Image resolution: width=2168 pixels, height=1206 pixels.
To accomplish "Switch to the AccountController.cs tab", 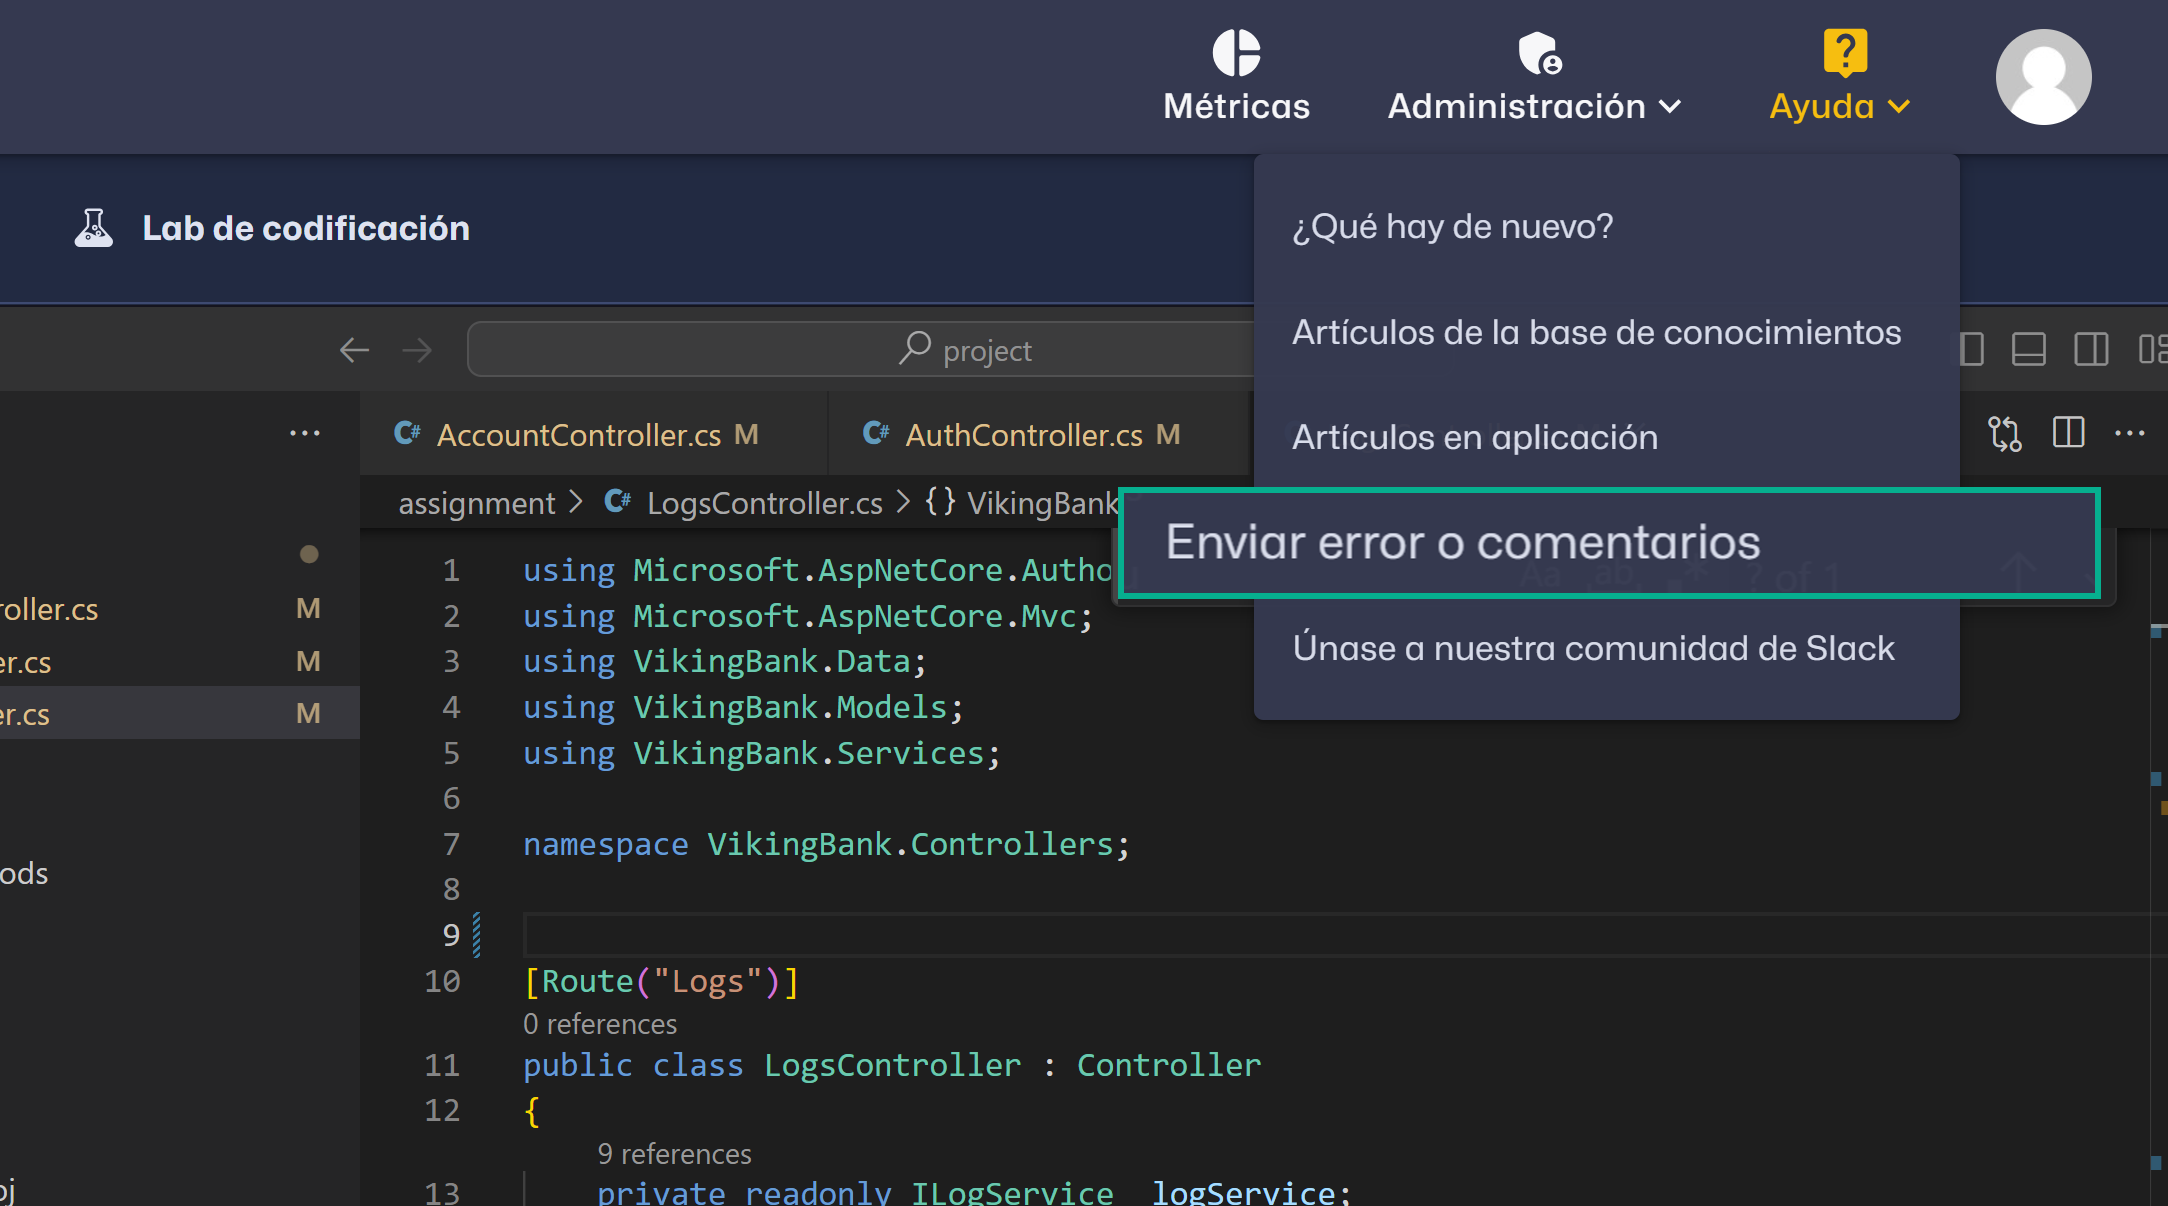I will [594, 434].
